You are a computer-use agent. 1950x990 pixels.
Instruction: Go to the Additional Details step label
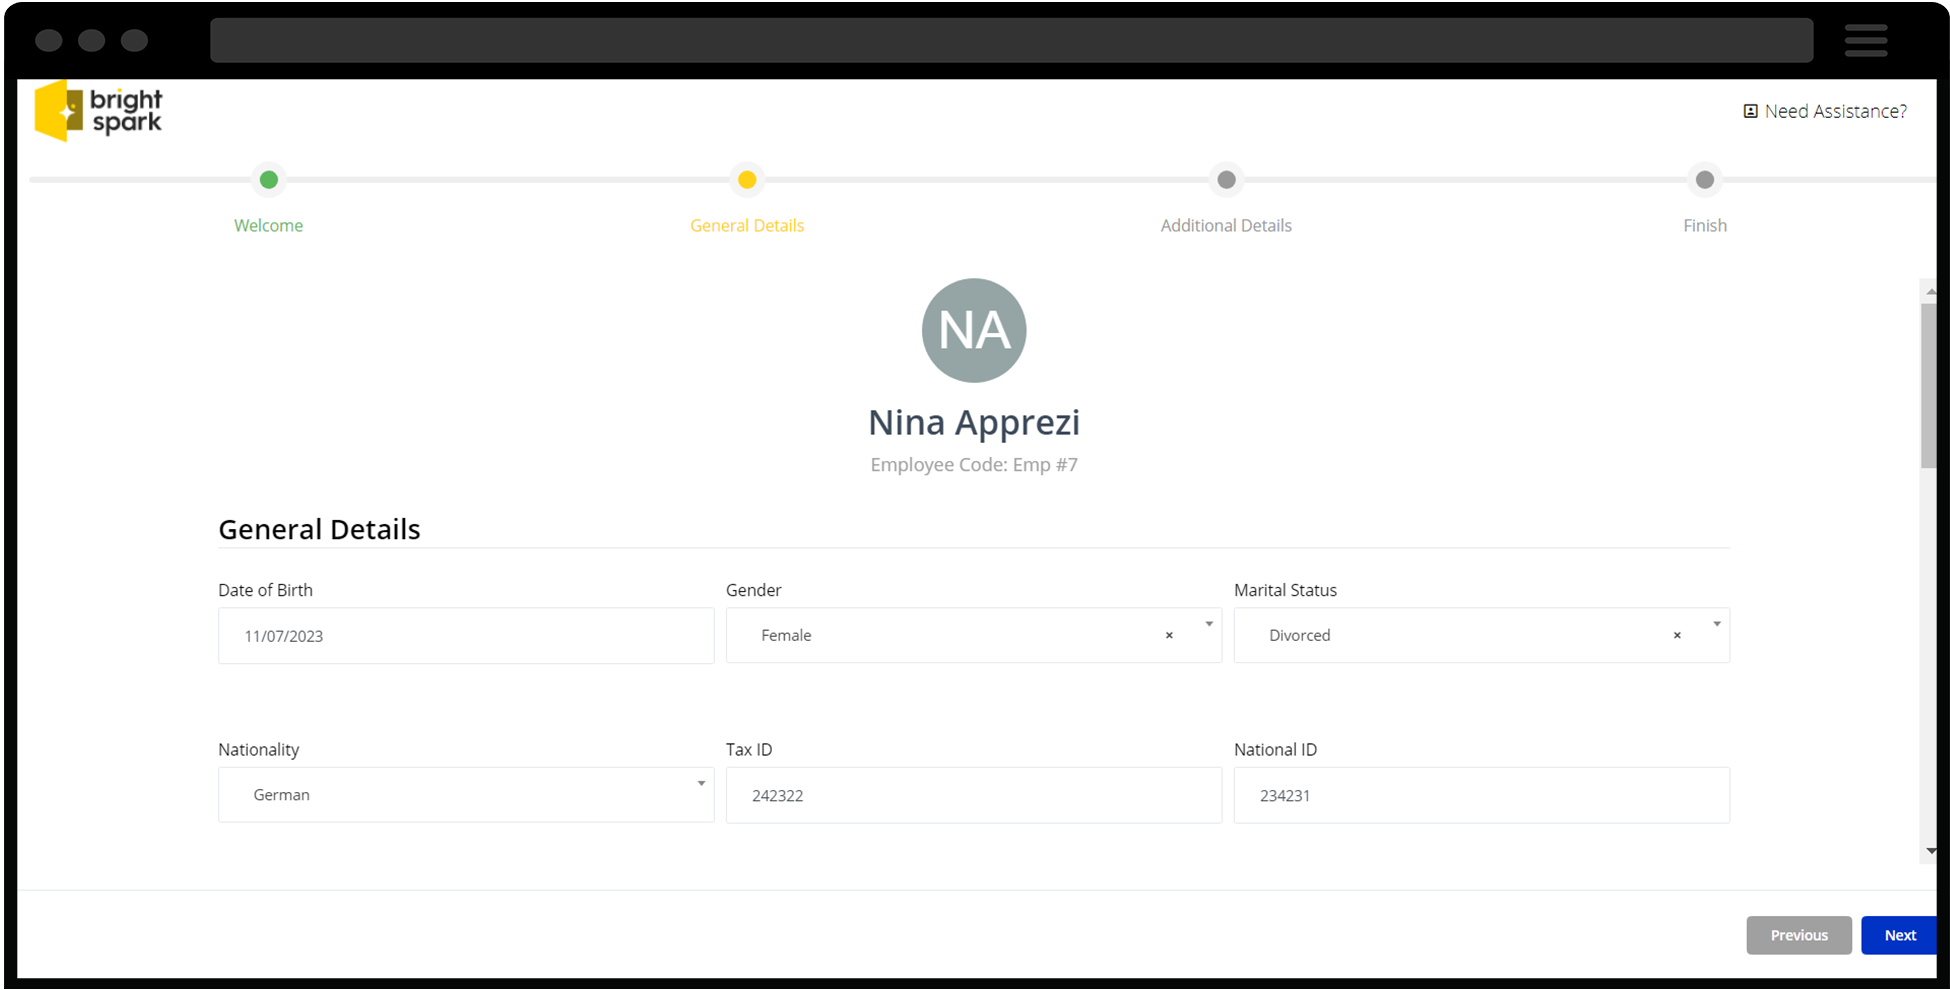pyautogui.click(x=1226, y=226)
